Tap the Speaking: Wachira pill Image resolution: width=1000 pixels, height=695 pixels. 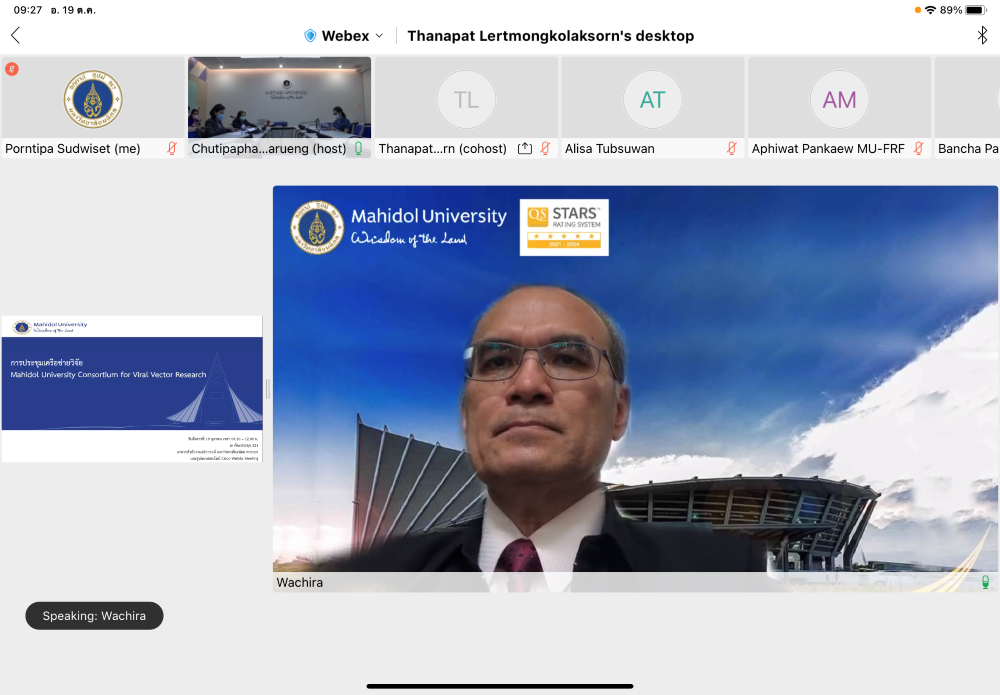pyautogui.click(x=94, y=616)
